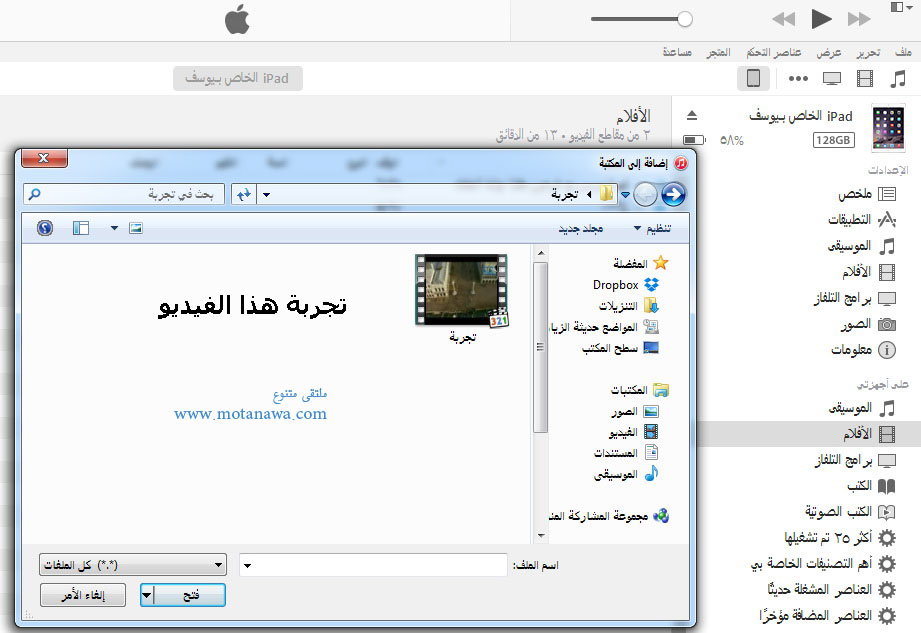Open المستندات documents library

[626, 453]
